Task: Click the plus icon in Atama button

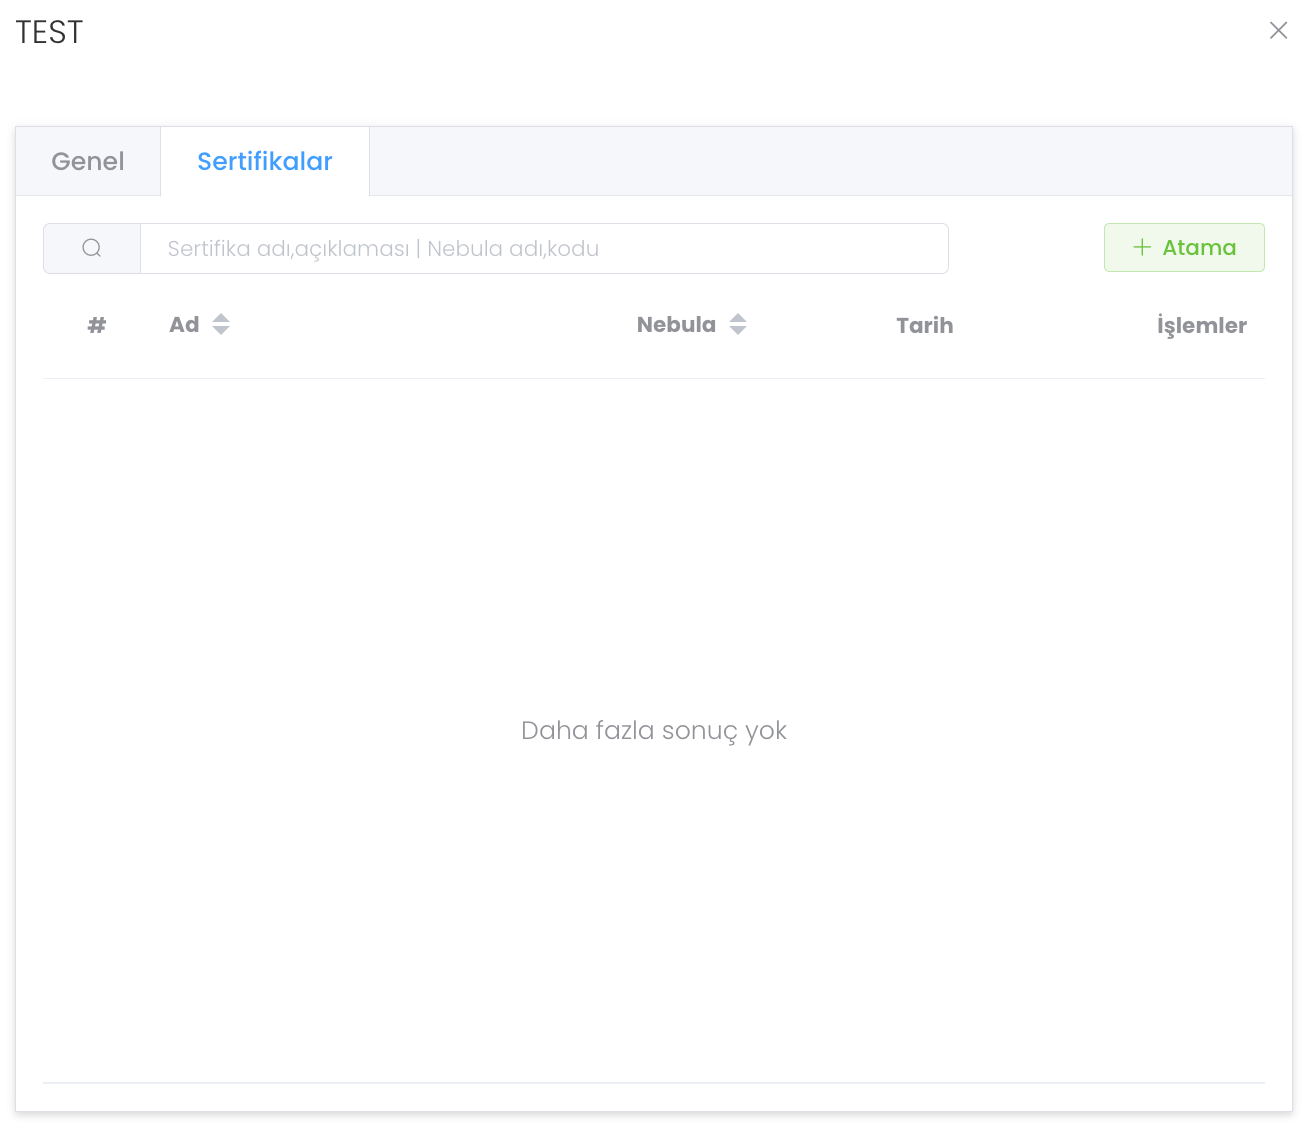Action: click(1141, 247)
